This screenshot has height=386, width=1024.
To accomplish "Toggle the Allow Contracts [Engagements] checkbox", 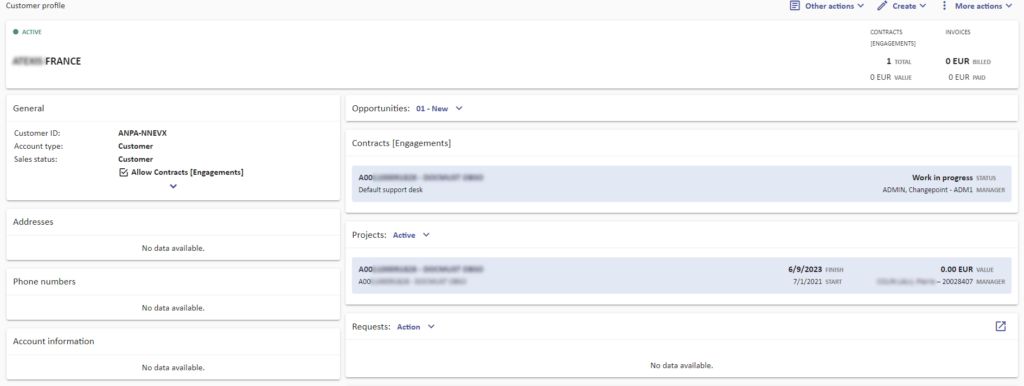I will click(123, 172).
